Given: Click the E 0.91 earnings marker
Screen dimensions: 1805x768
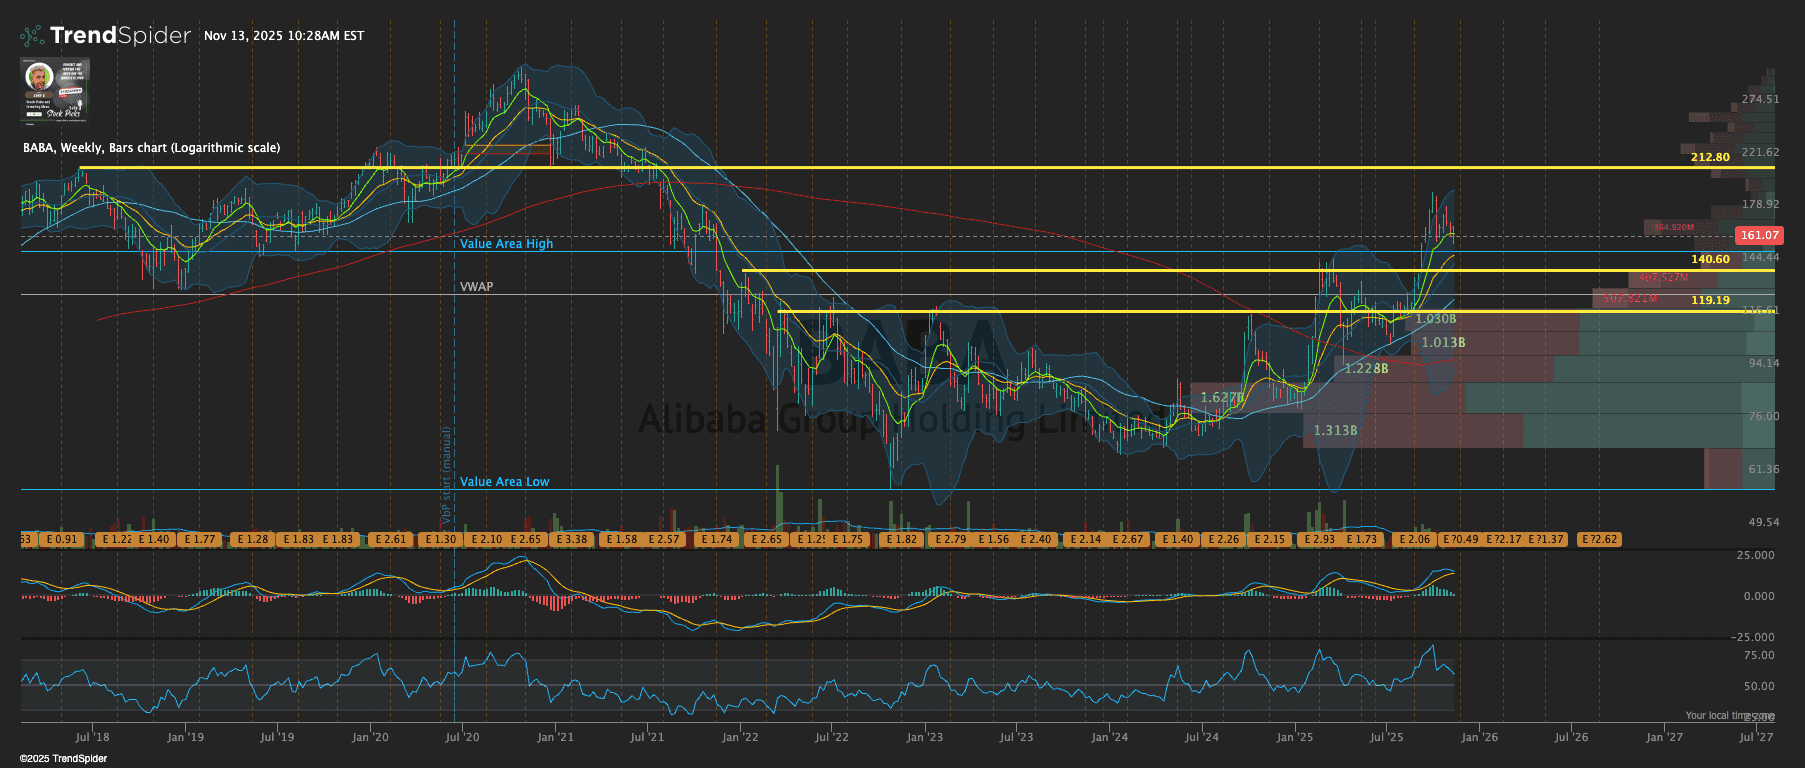Looking at the screenshot, I should pos(60,539).
